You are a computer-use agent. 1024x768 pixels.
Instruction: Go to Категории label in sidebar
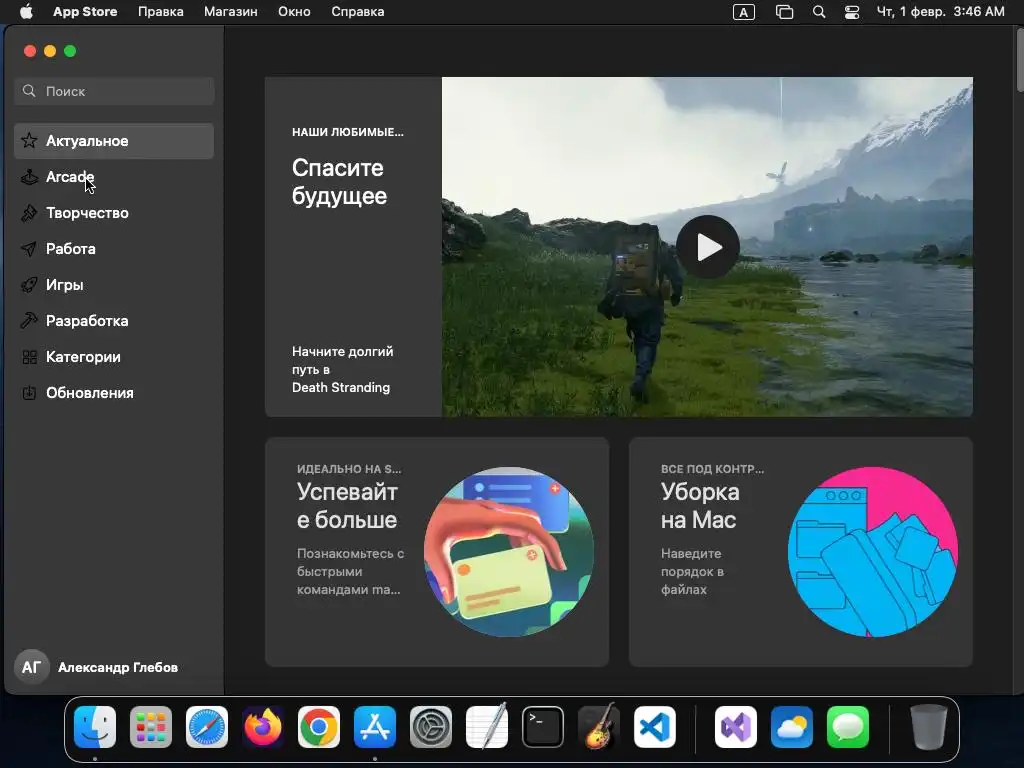coord(83,357)
